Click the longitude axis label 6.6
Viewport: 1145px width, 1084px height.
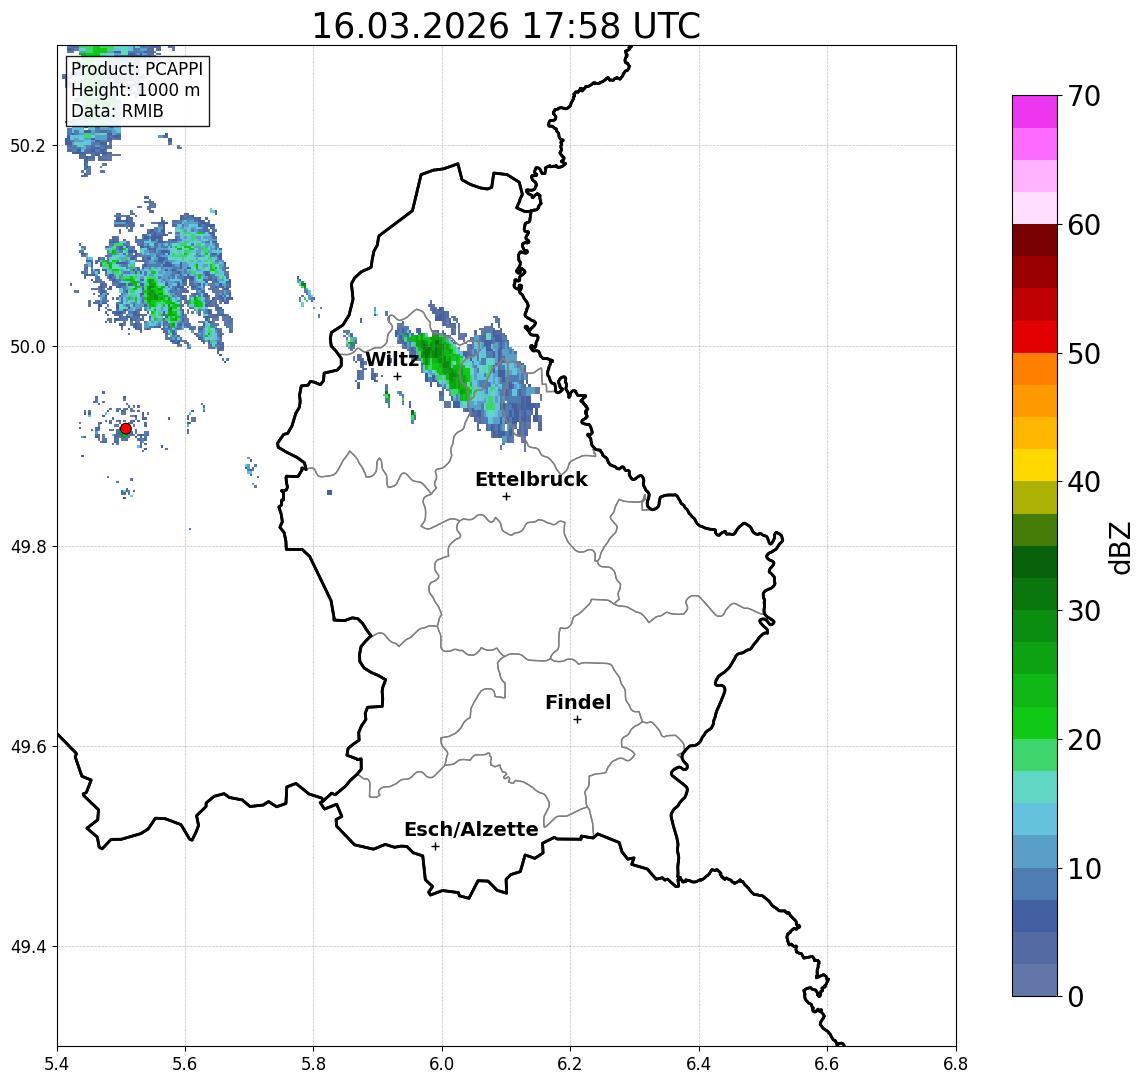pos(827,1064)
